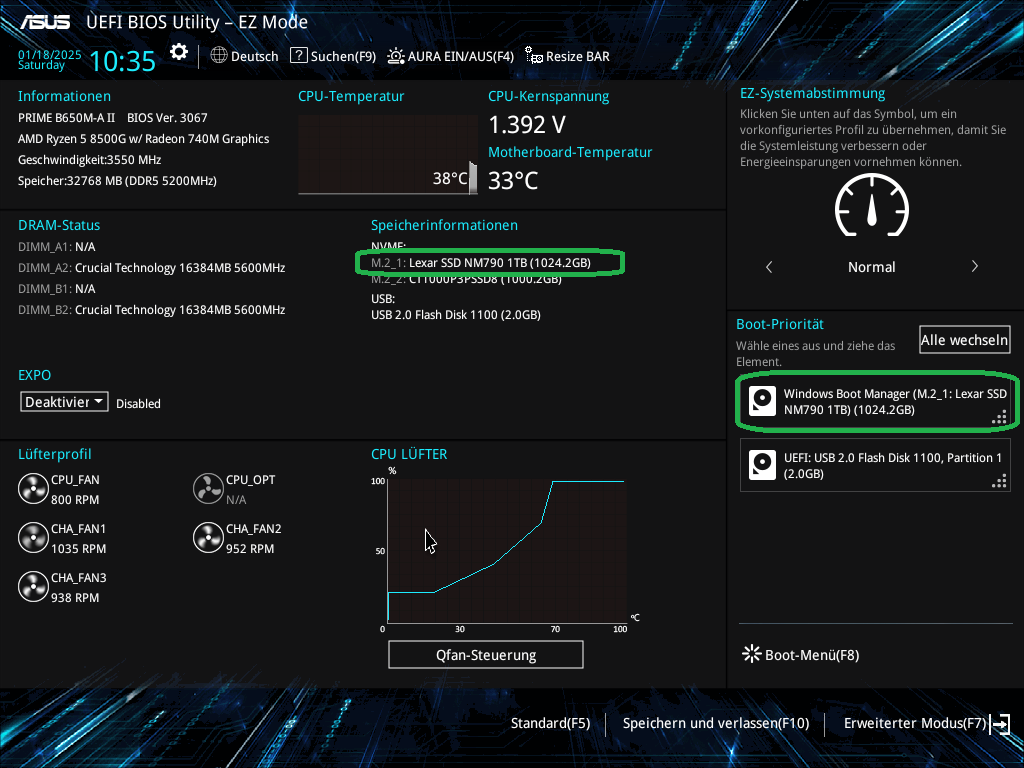The width and height of the screenshot is (1024, 768).
Task: Open settings via the gear icon
Action: [x=179, y=52]
